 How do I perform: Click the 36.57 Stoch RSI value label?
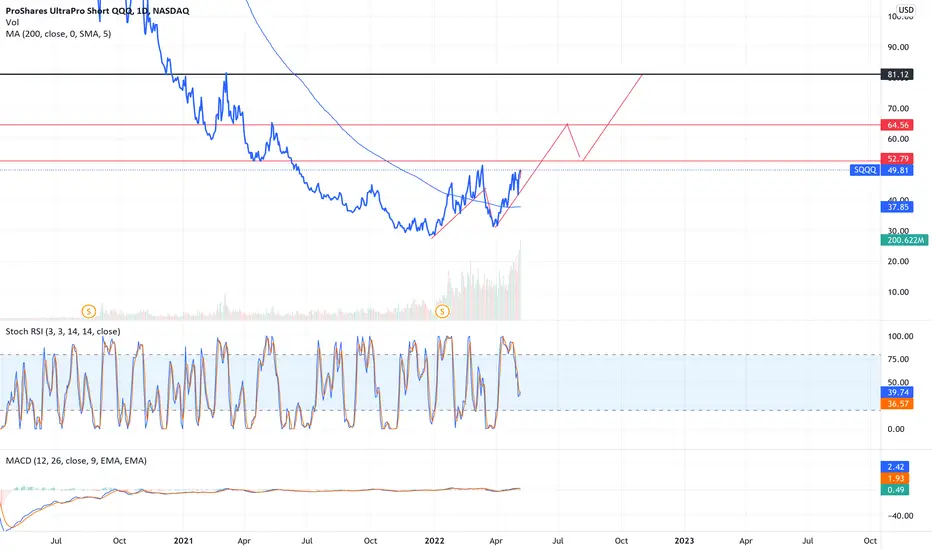(898, 404)
